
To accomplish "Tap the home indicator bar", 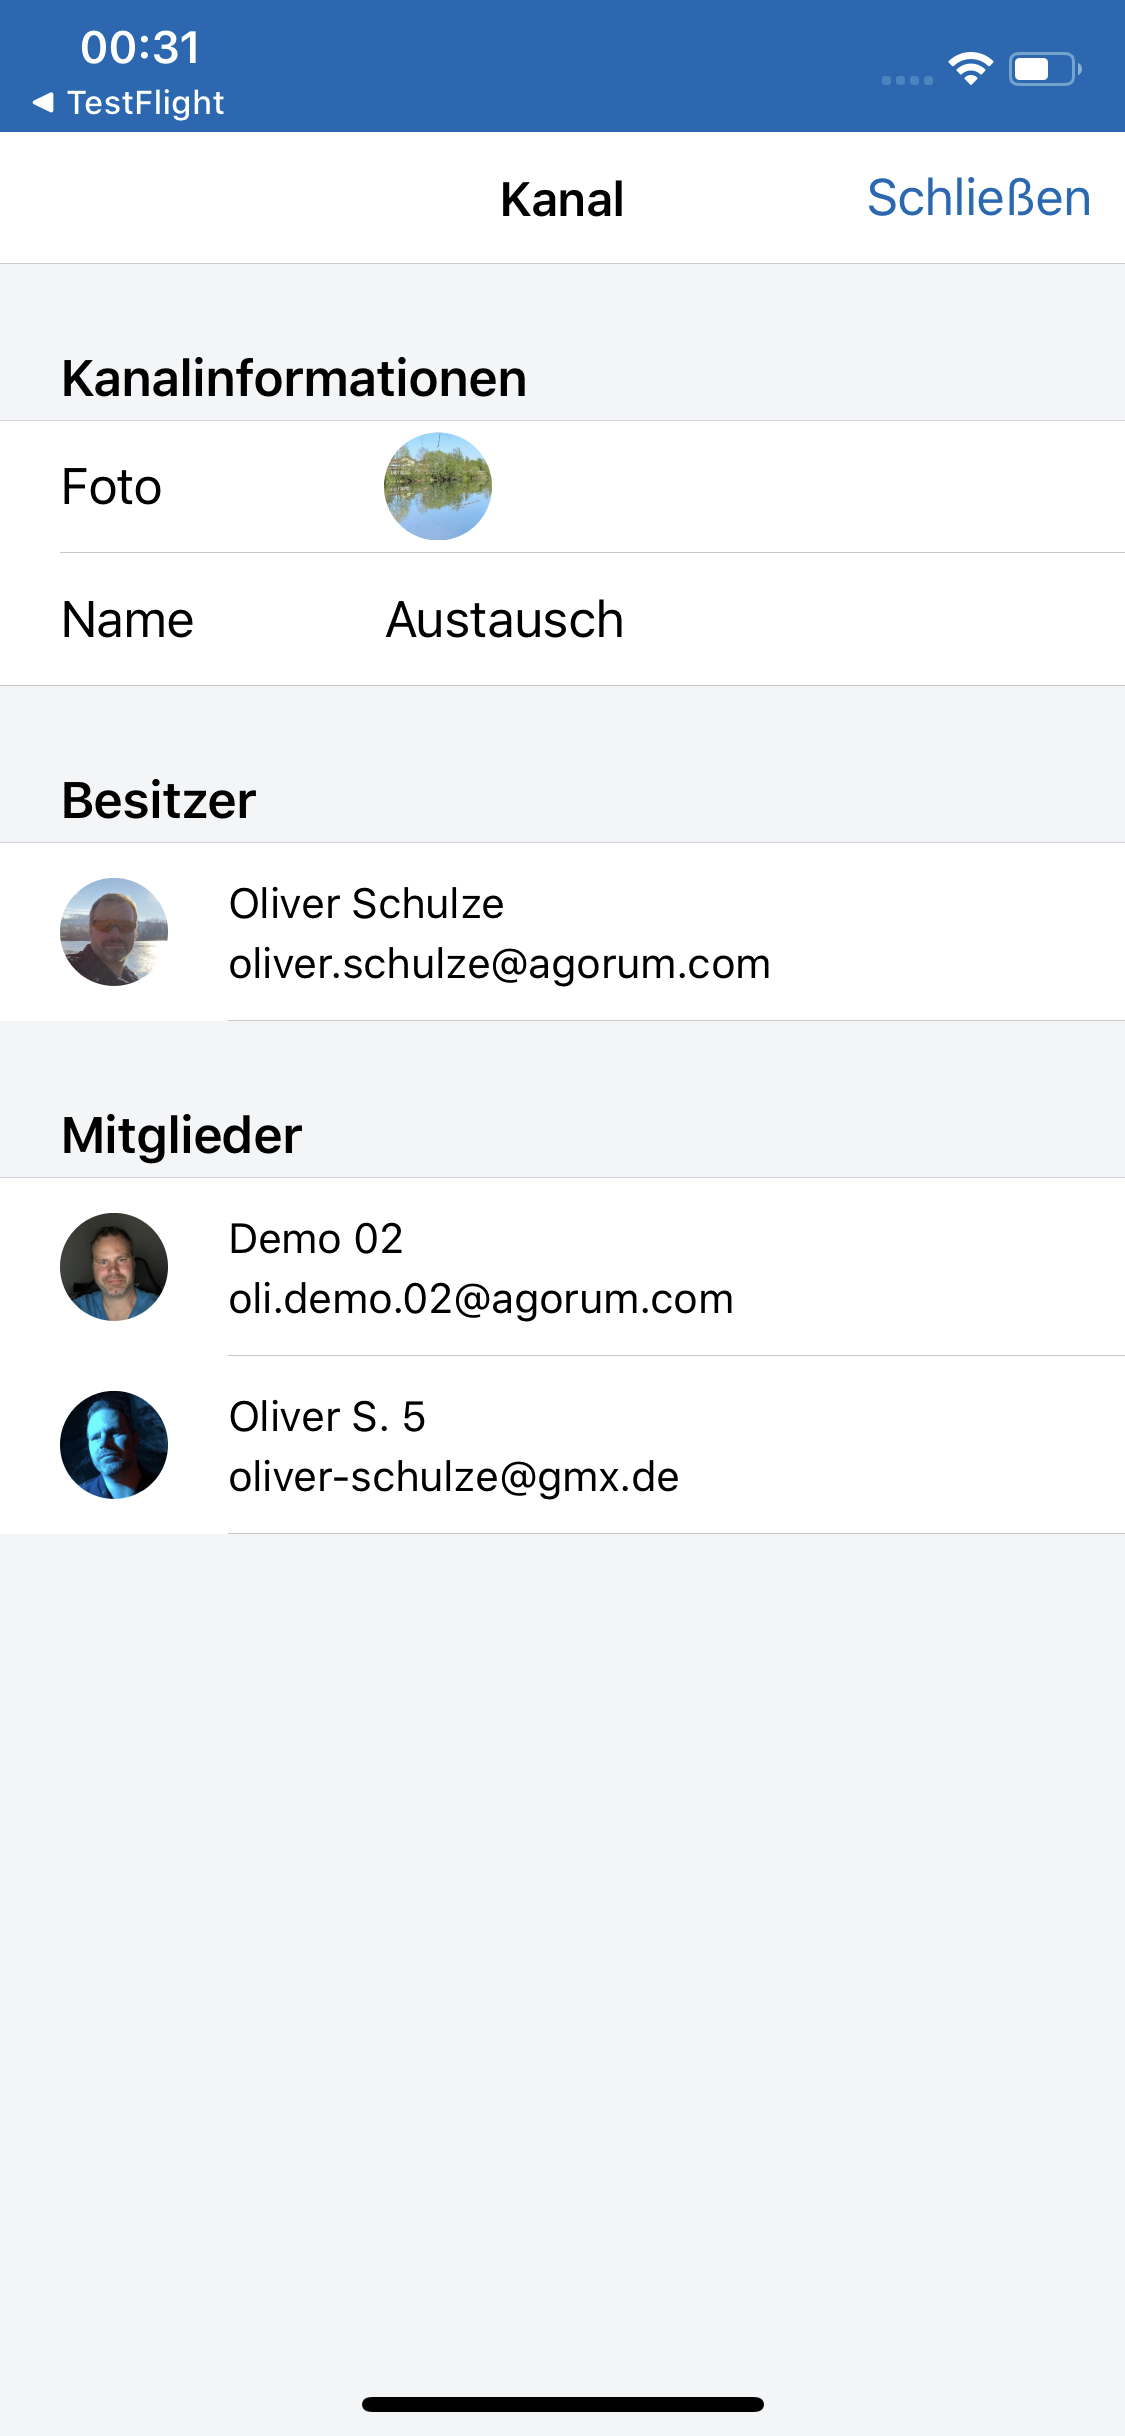I will tap(563, 2404).
